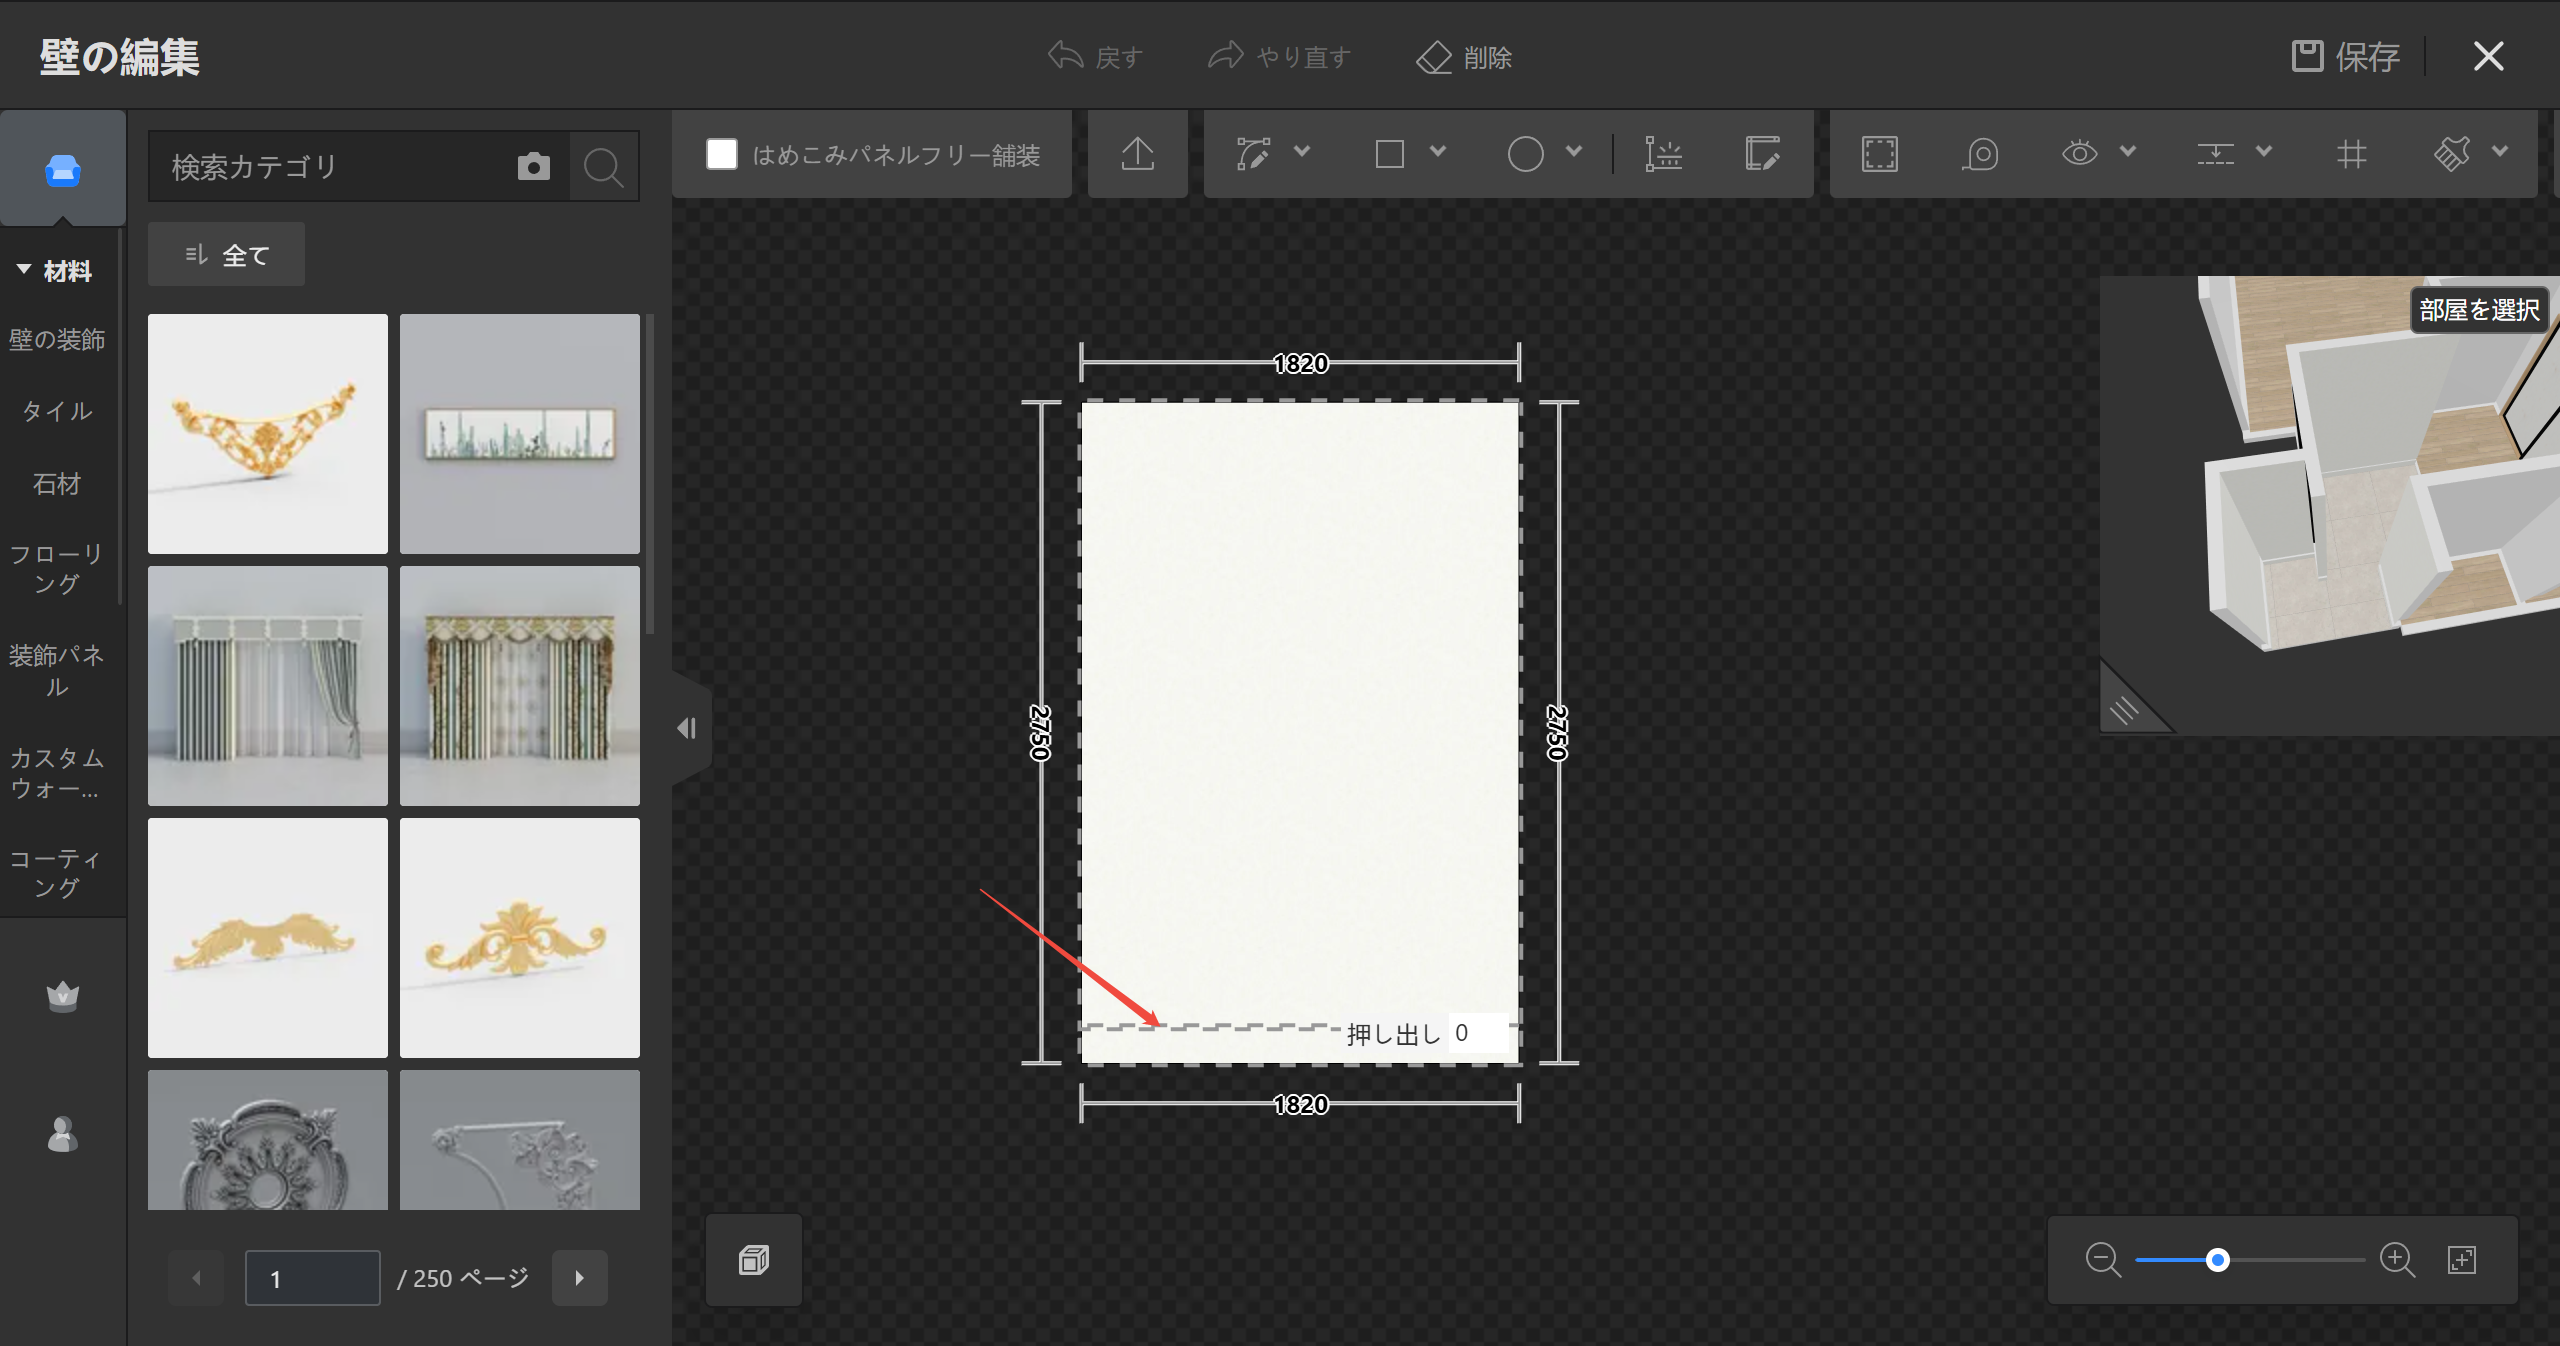Screen dimensions: 2560x1346
Task: Click the upload arrow icon
Action: 1138,154
